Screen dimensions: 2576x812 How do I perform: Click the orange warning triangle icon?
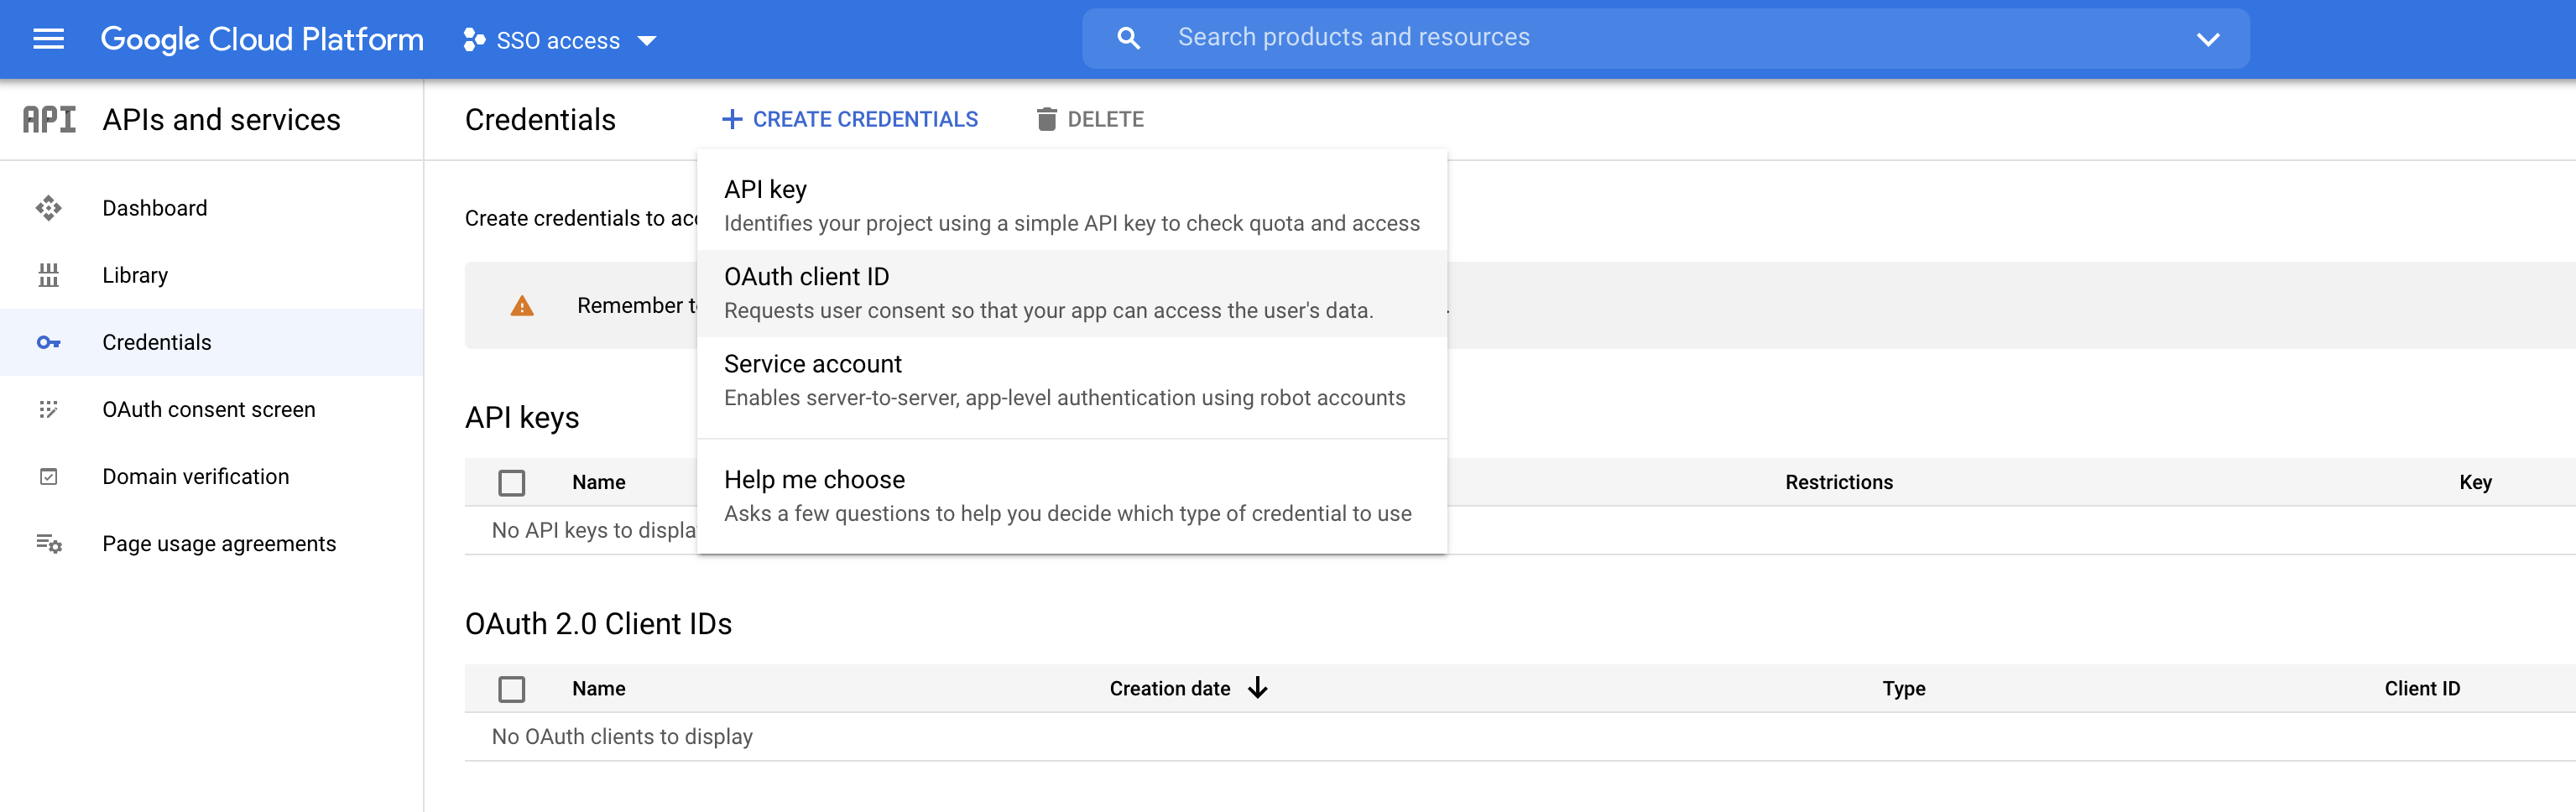(521, 306)
